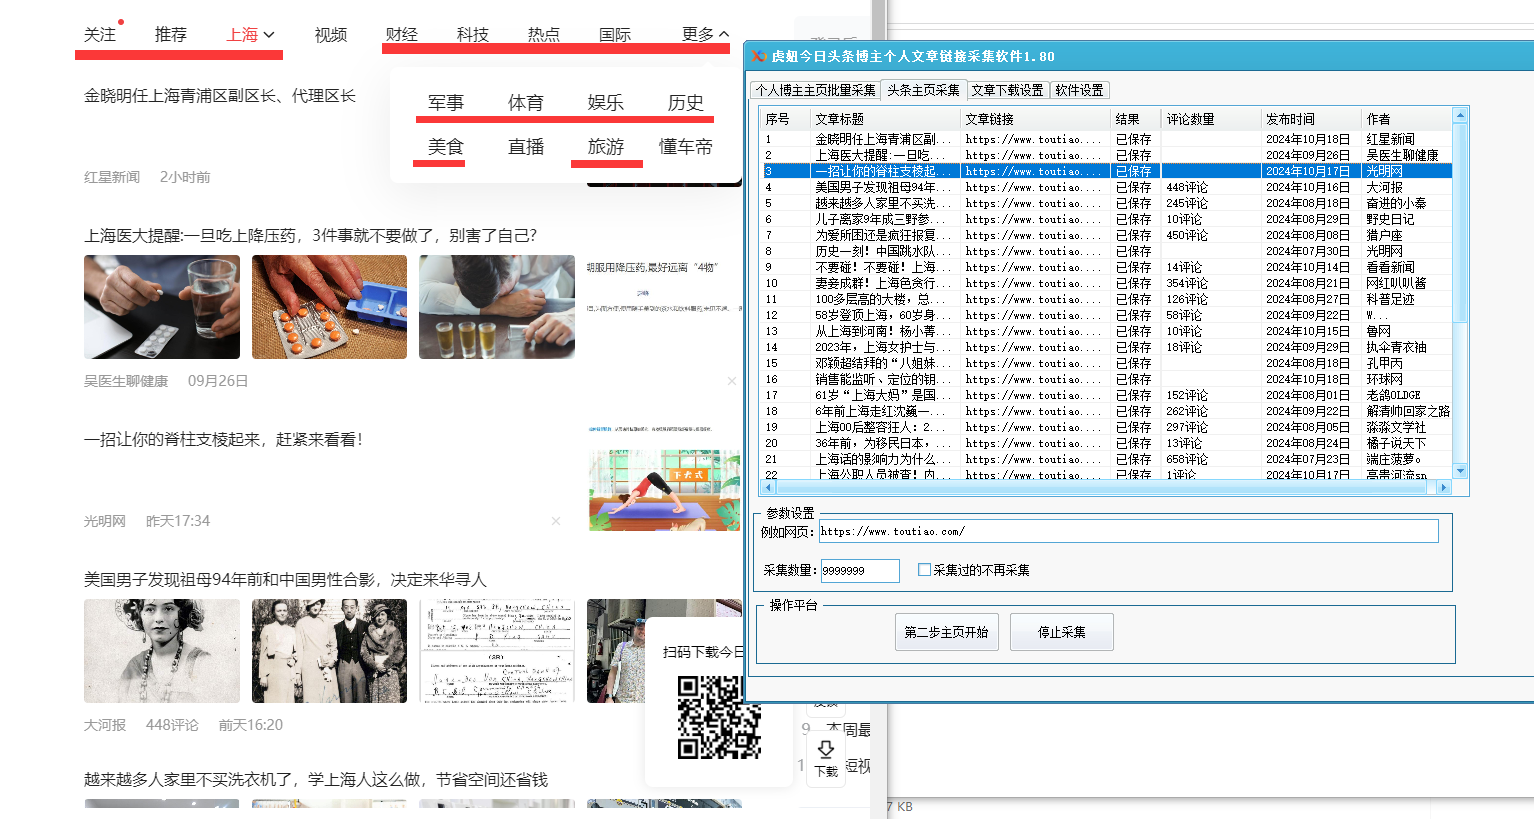This screenshot has width=1534, height=819.
Task: Open the 推荐 tab
Action: [x=171, y=35]
